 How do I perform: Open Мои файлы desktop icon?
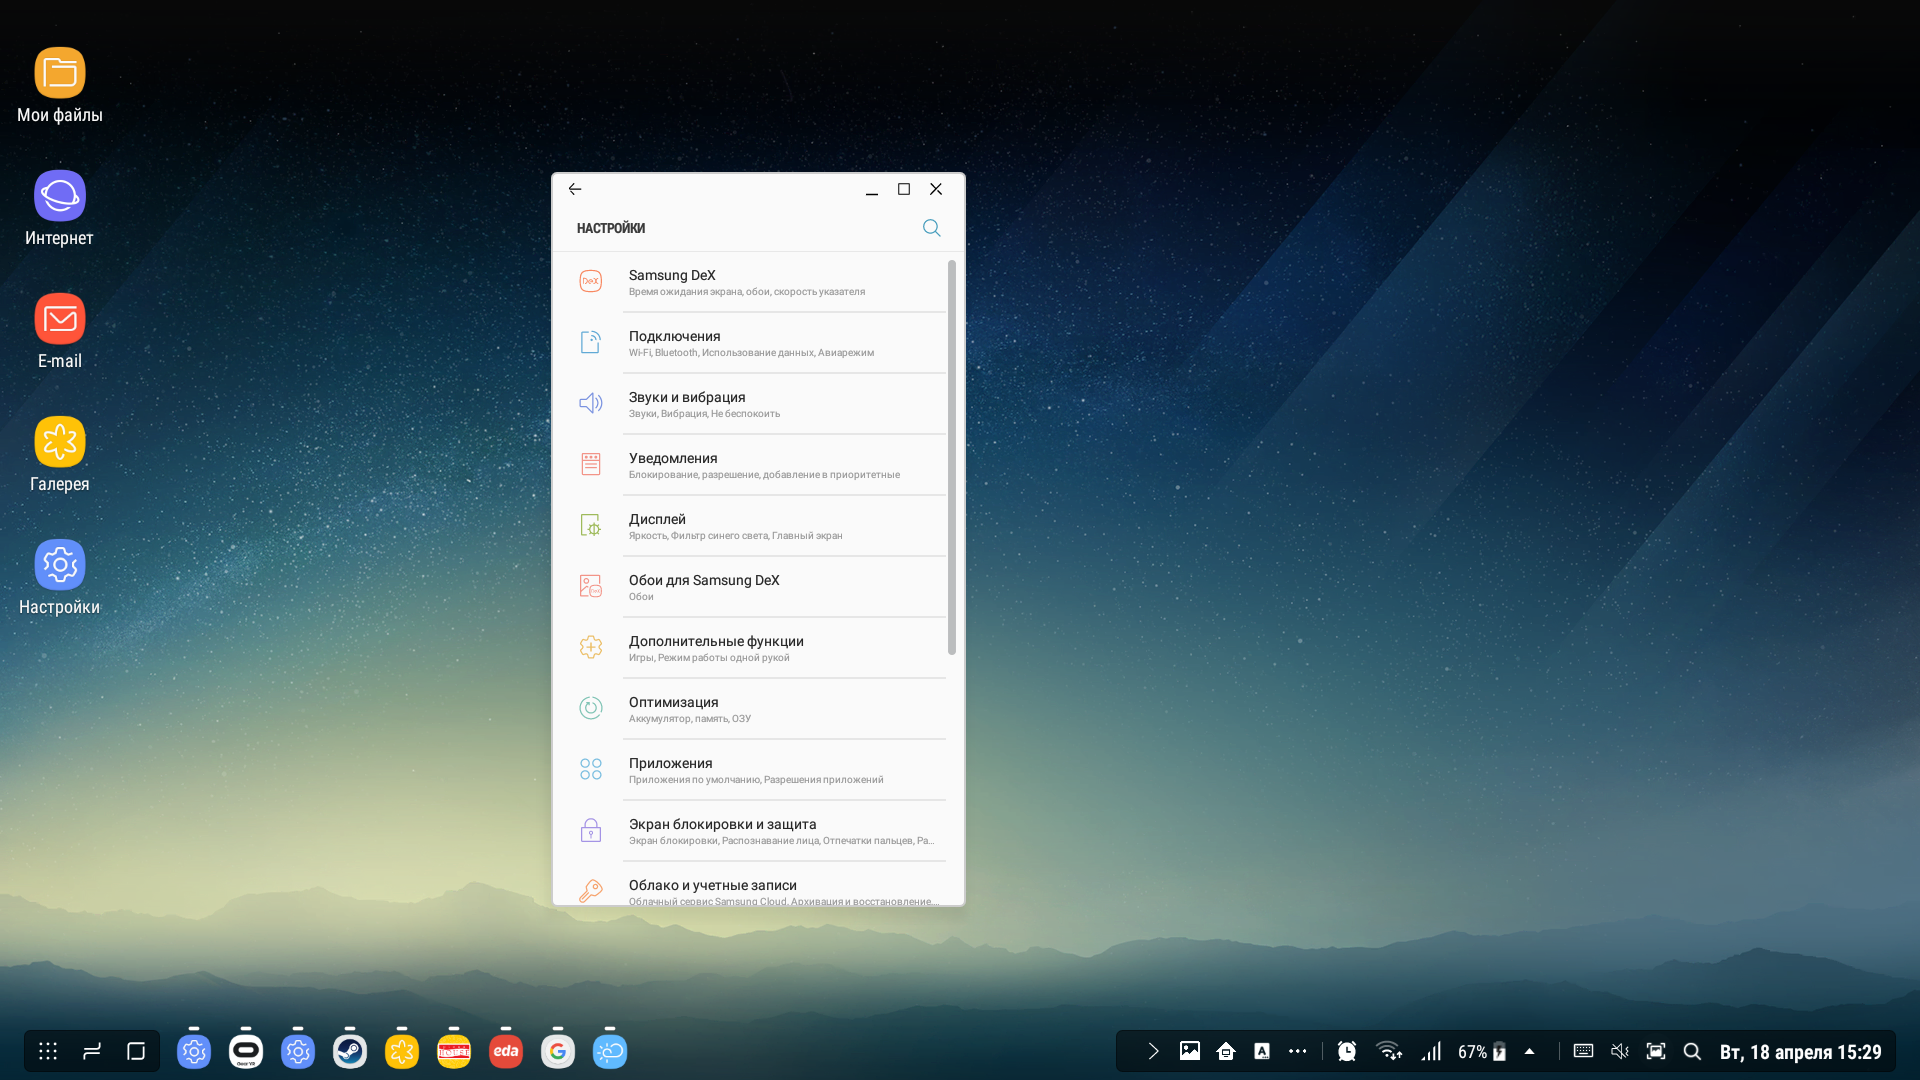[x=60, y=86]
